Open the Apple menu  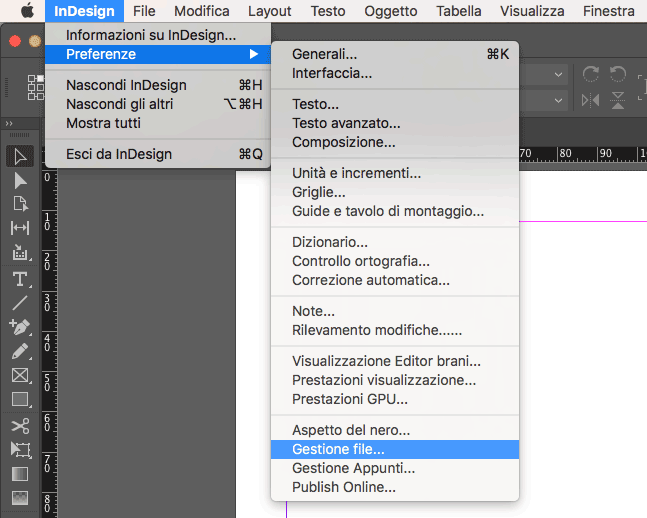click(27, 11)
